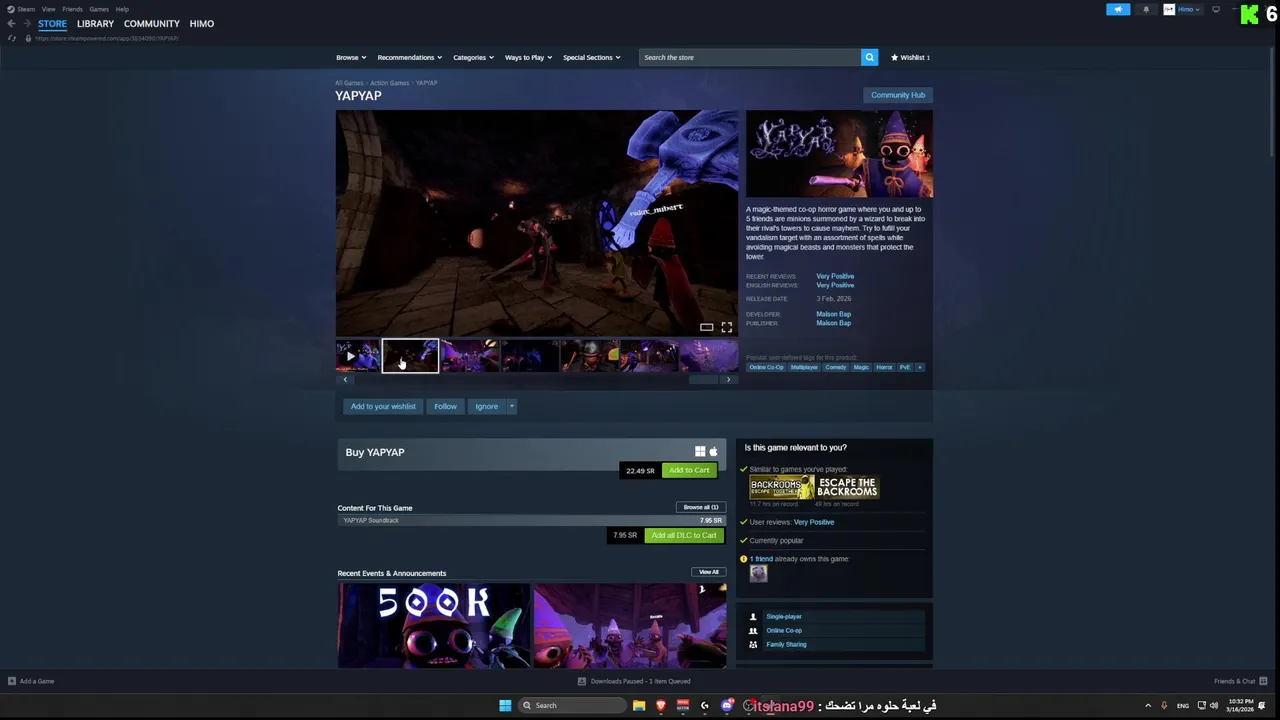Click the Apple platform icon

713,452
